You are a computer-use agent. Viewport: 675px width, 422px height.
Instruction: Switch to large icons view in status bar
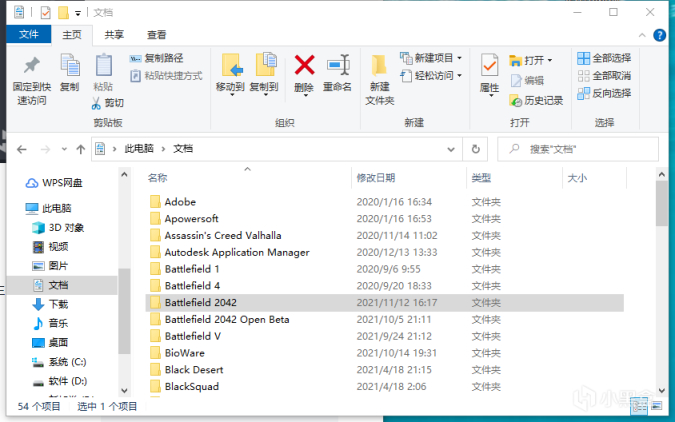(x=656, y=406)
